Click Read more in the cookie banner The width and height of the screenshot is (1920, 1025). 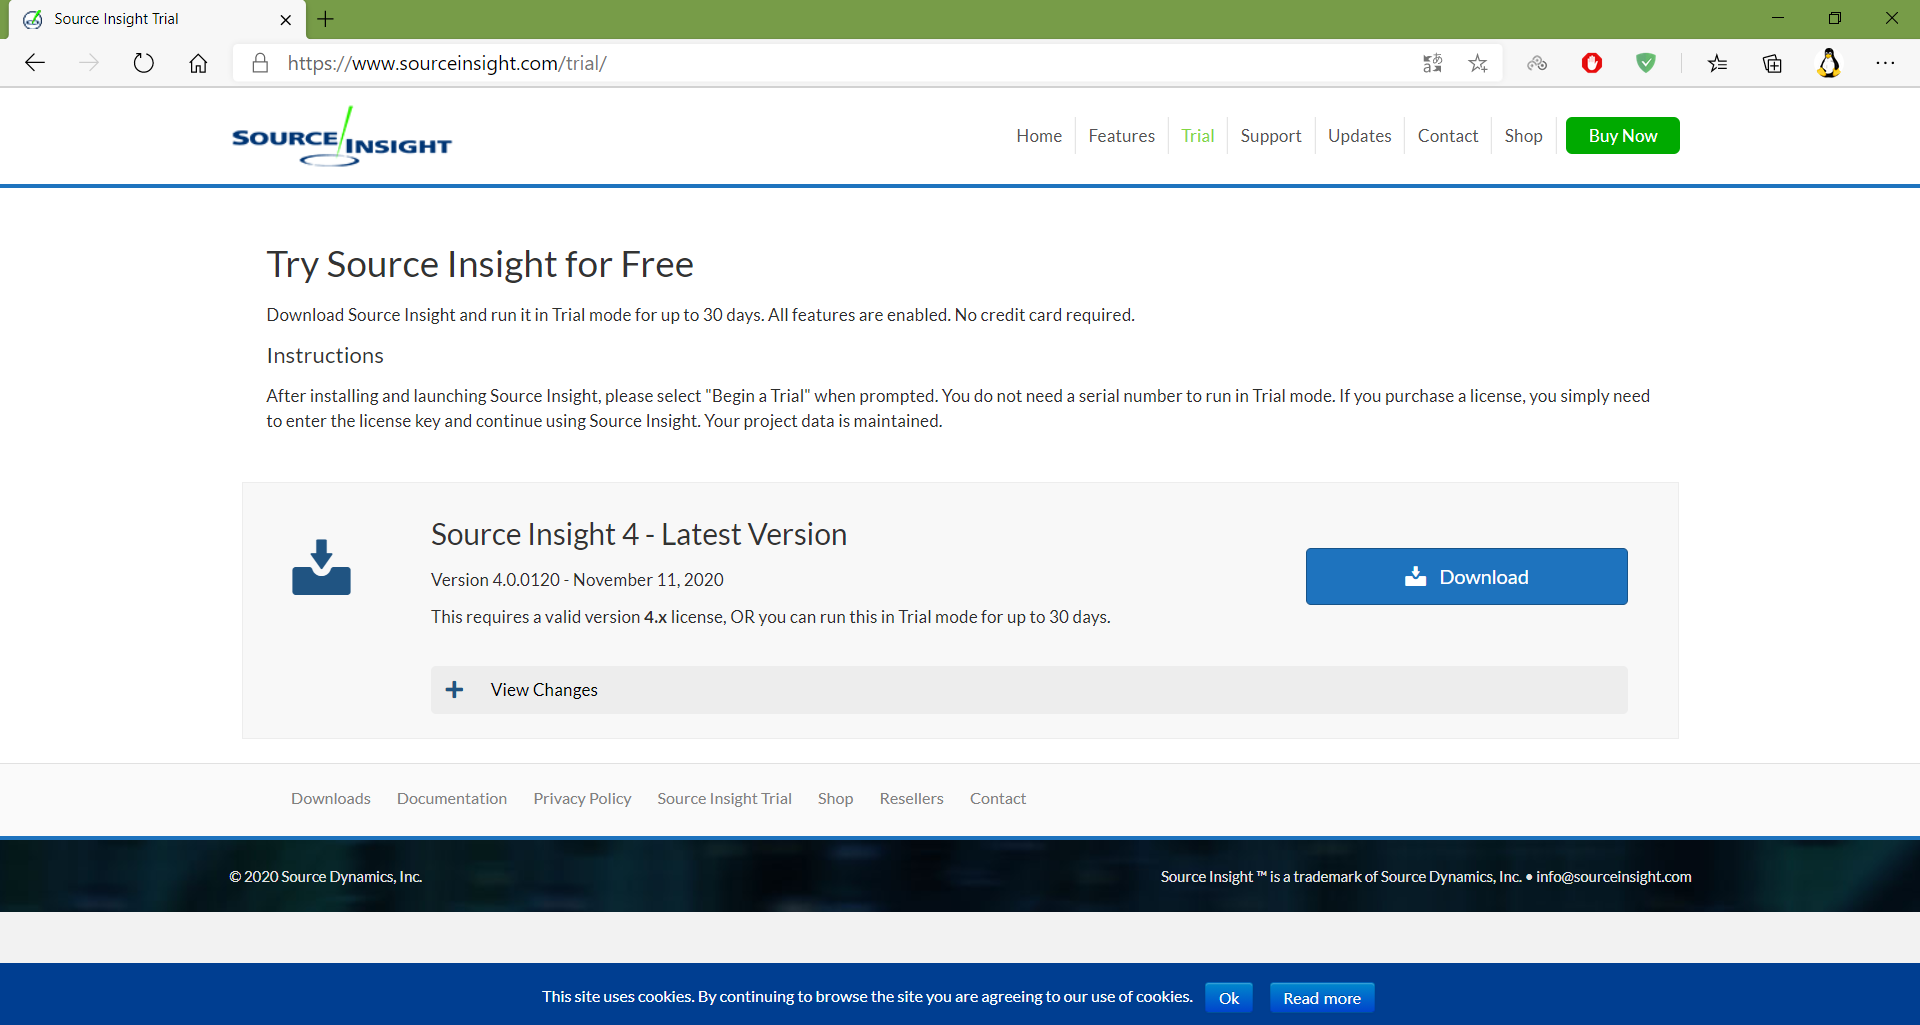(1322, 998)
